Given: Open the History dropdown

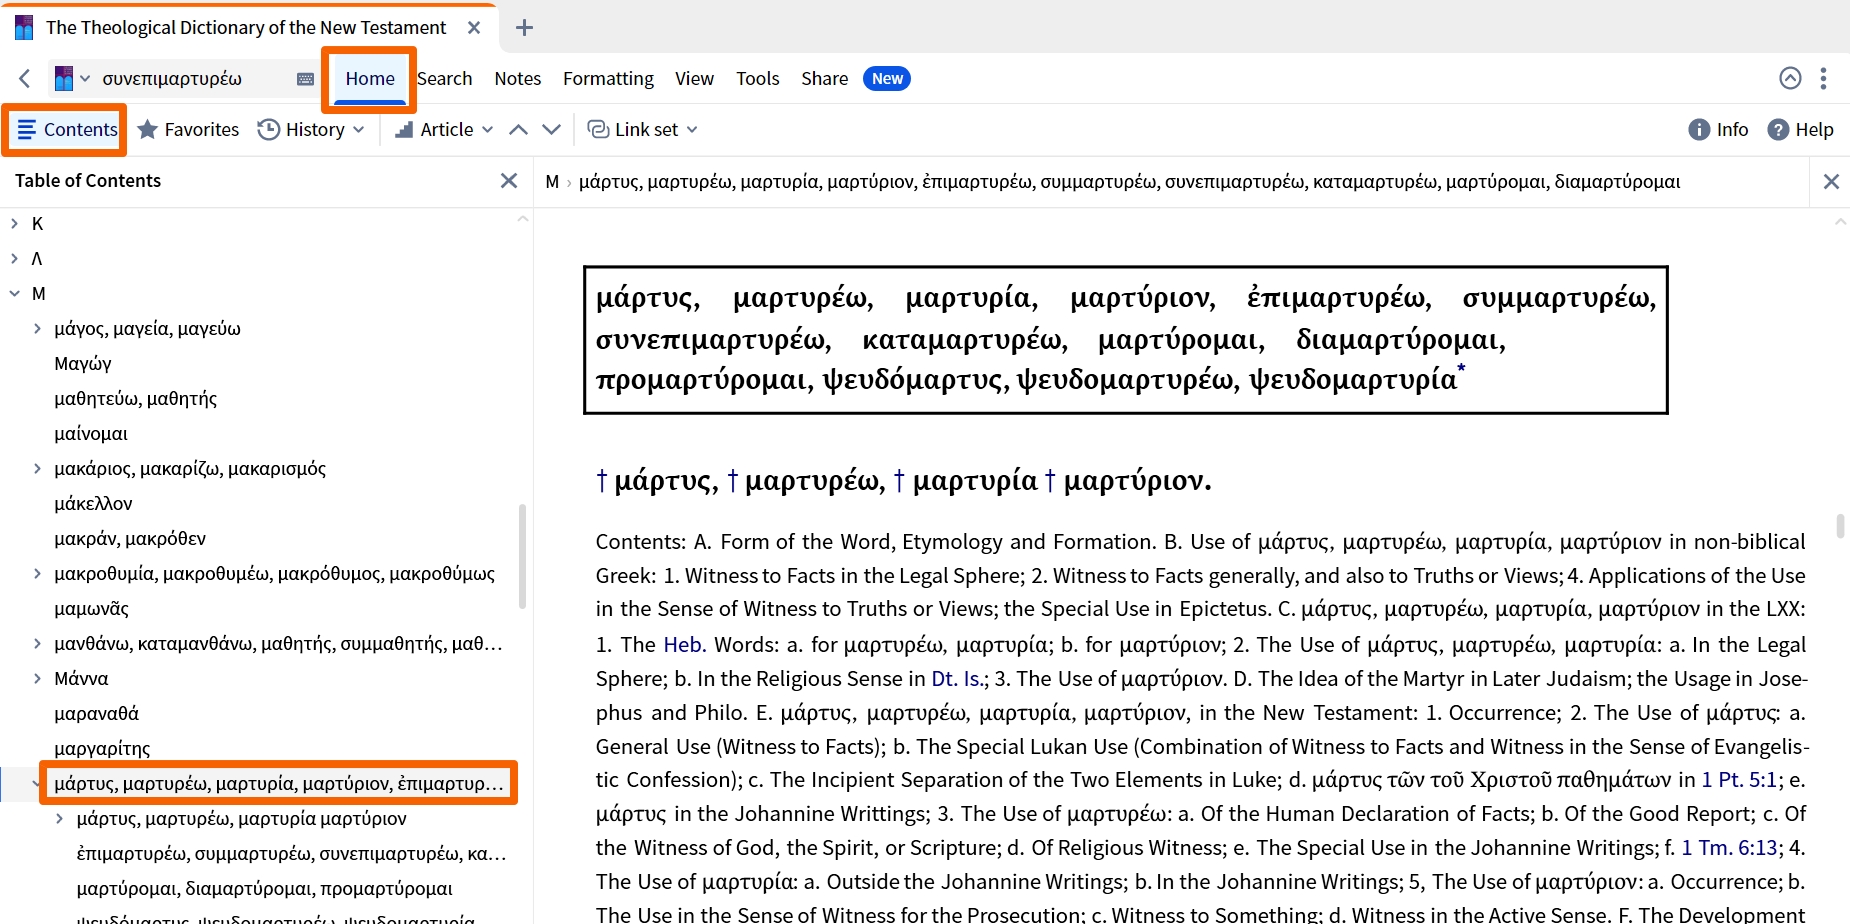Looking at the screenshot, I should 311,129.
